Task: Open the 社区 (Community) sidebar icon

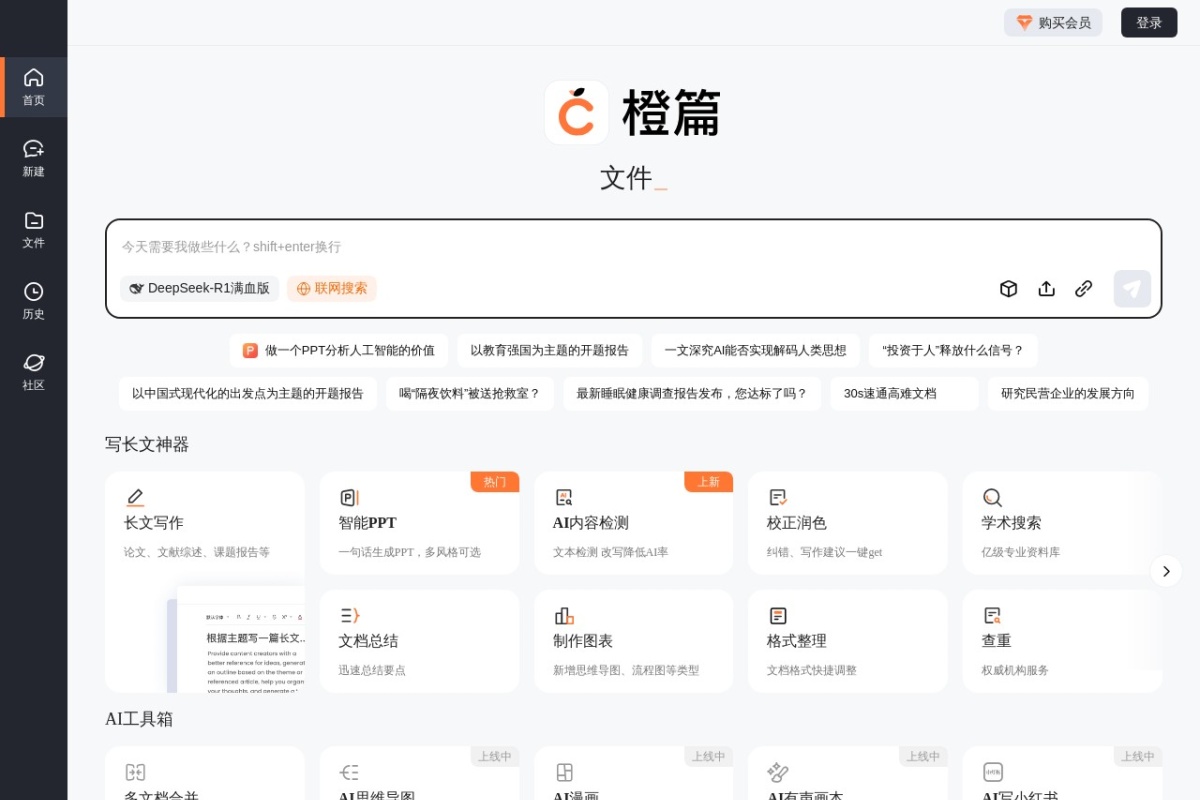Action: (x=33, y=372)
